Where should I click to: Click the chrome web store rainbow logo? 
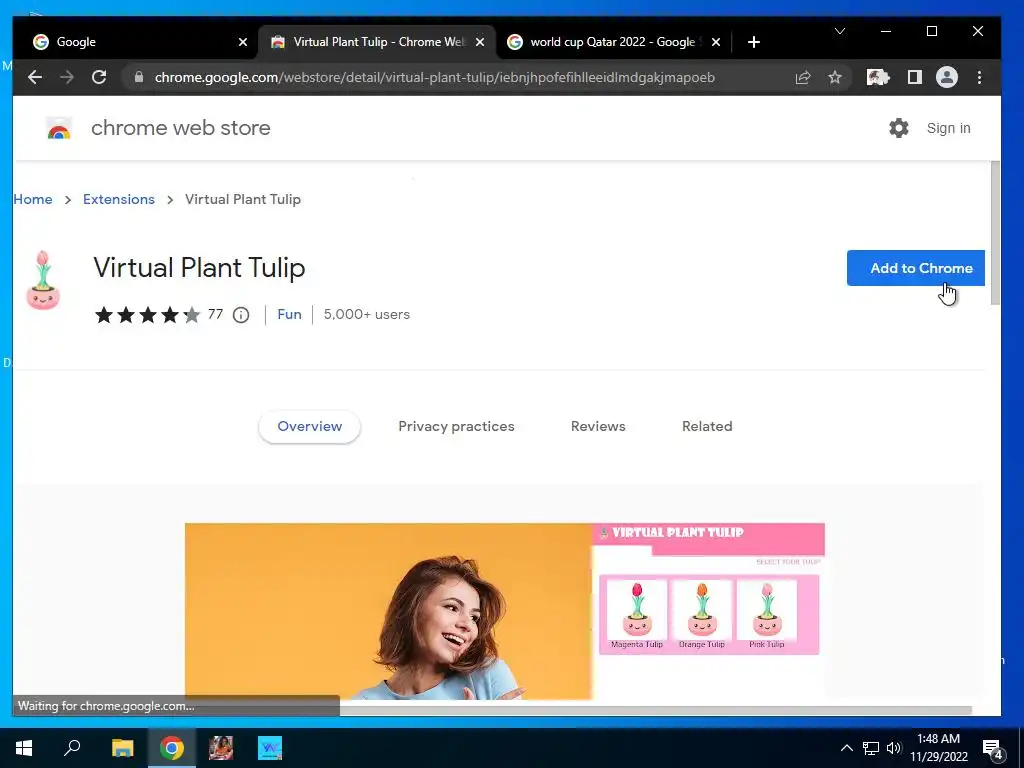[x=59, y=129]
